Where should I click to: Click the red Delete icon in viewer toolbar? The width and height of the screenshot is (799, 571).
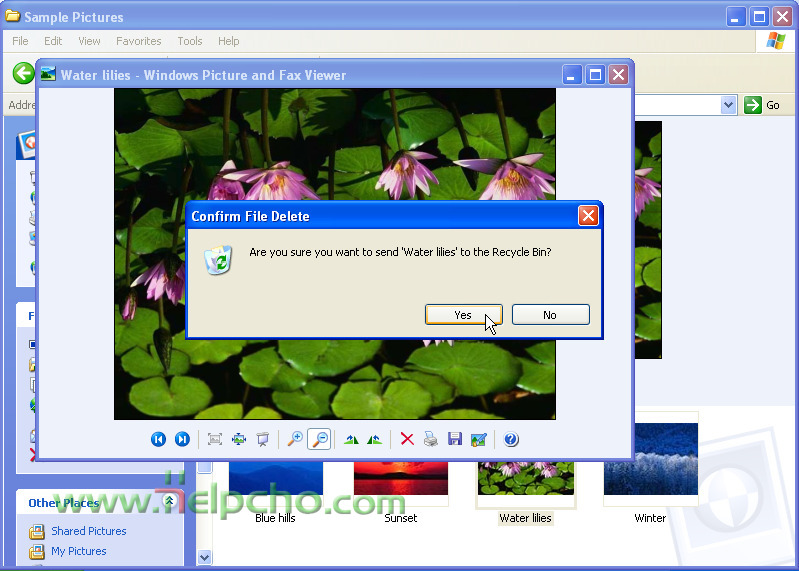click(x=407, y=439)
